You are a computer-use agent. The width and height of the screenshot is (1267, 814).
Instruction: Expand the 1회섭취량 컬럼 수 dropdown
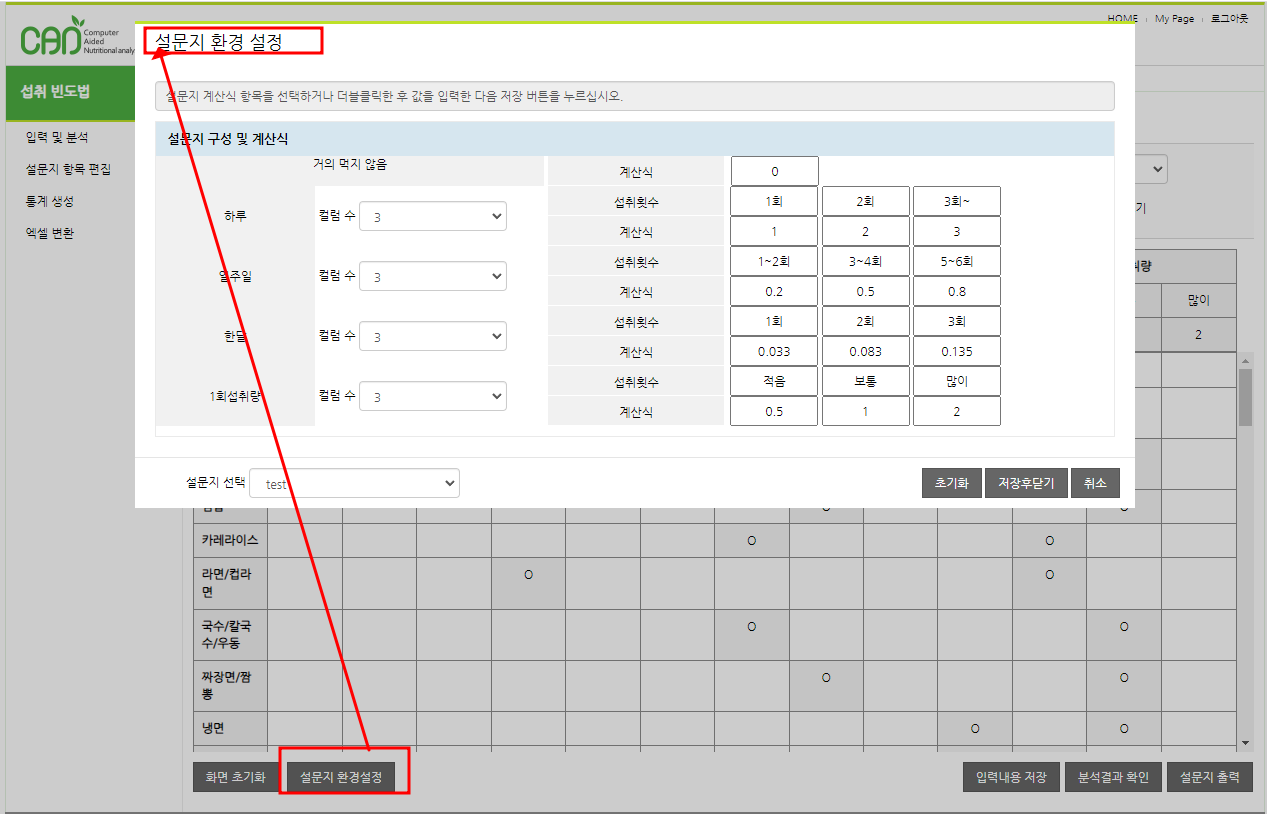pyautogui.click(x=432, y=396)
